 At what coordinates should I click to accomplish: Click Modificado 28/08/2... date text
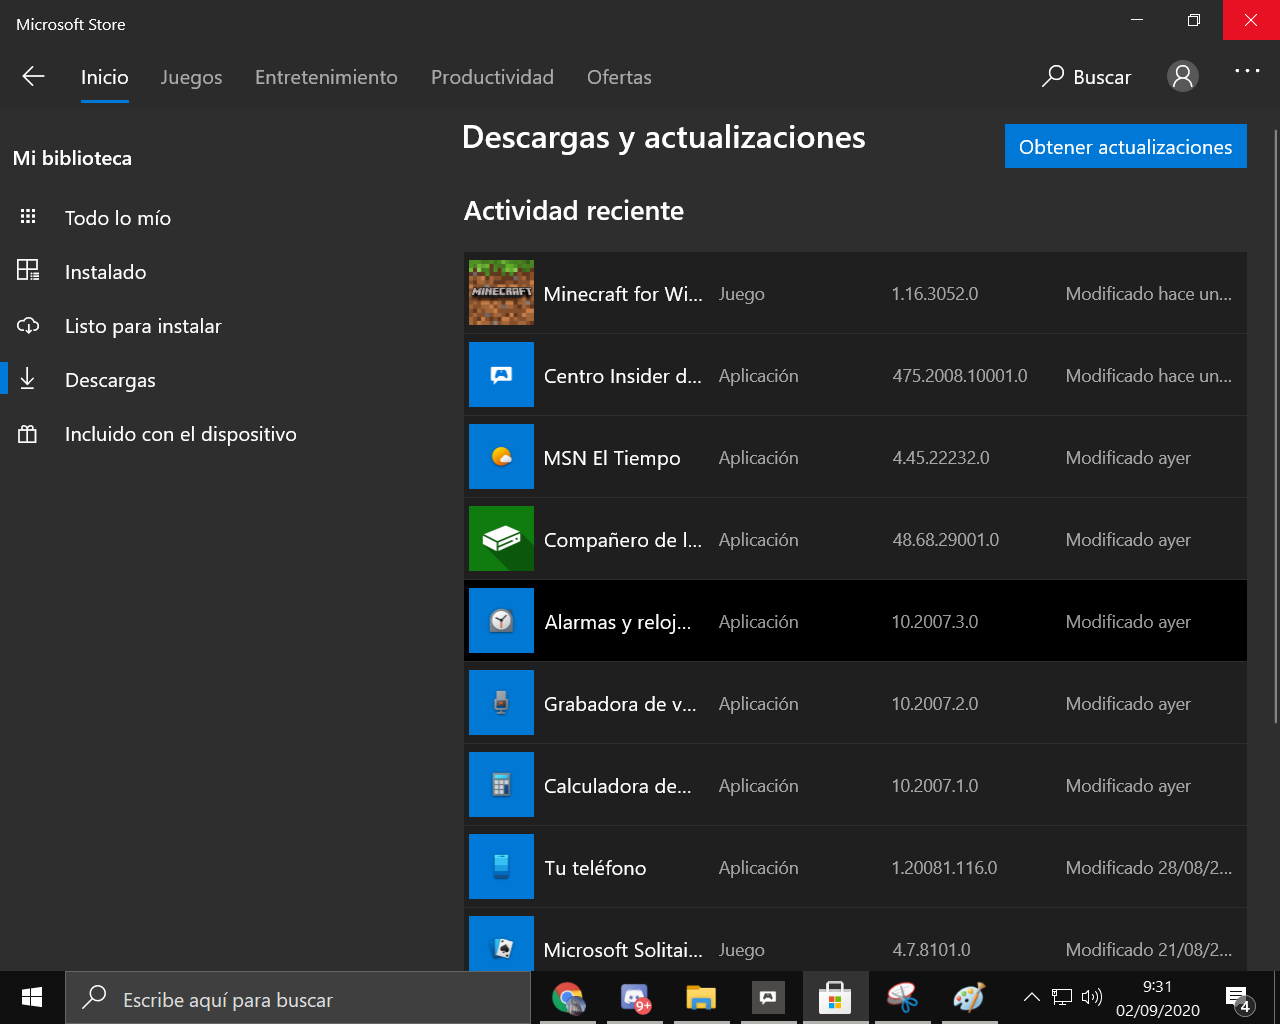[1149, 868]
